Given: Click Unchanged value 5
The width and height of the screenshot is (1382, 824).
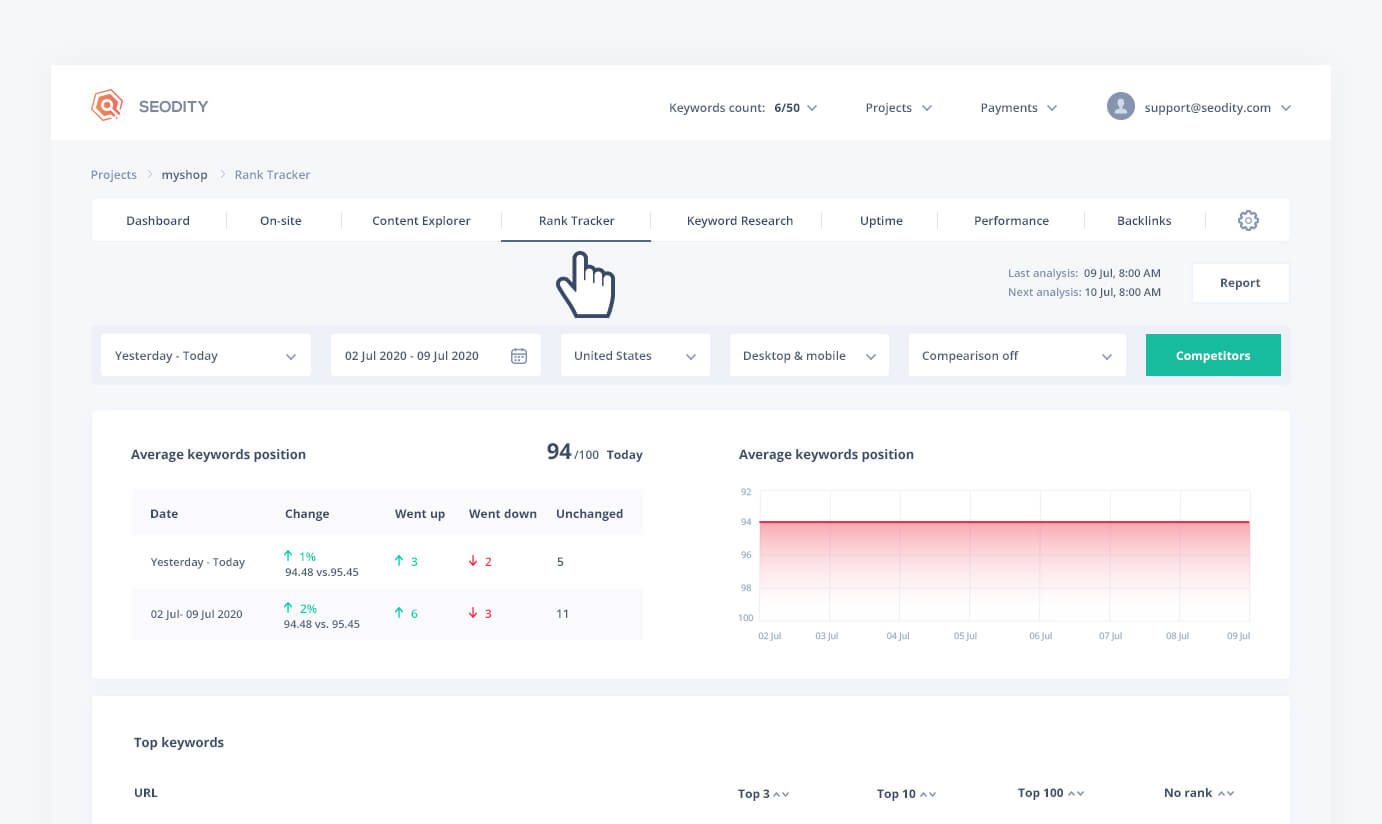Looking at the screenshot, I should tap(560, 562).
